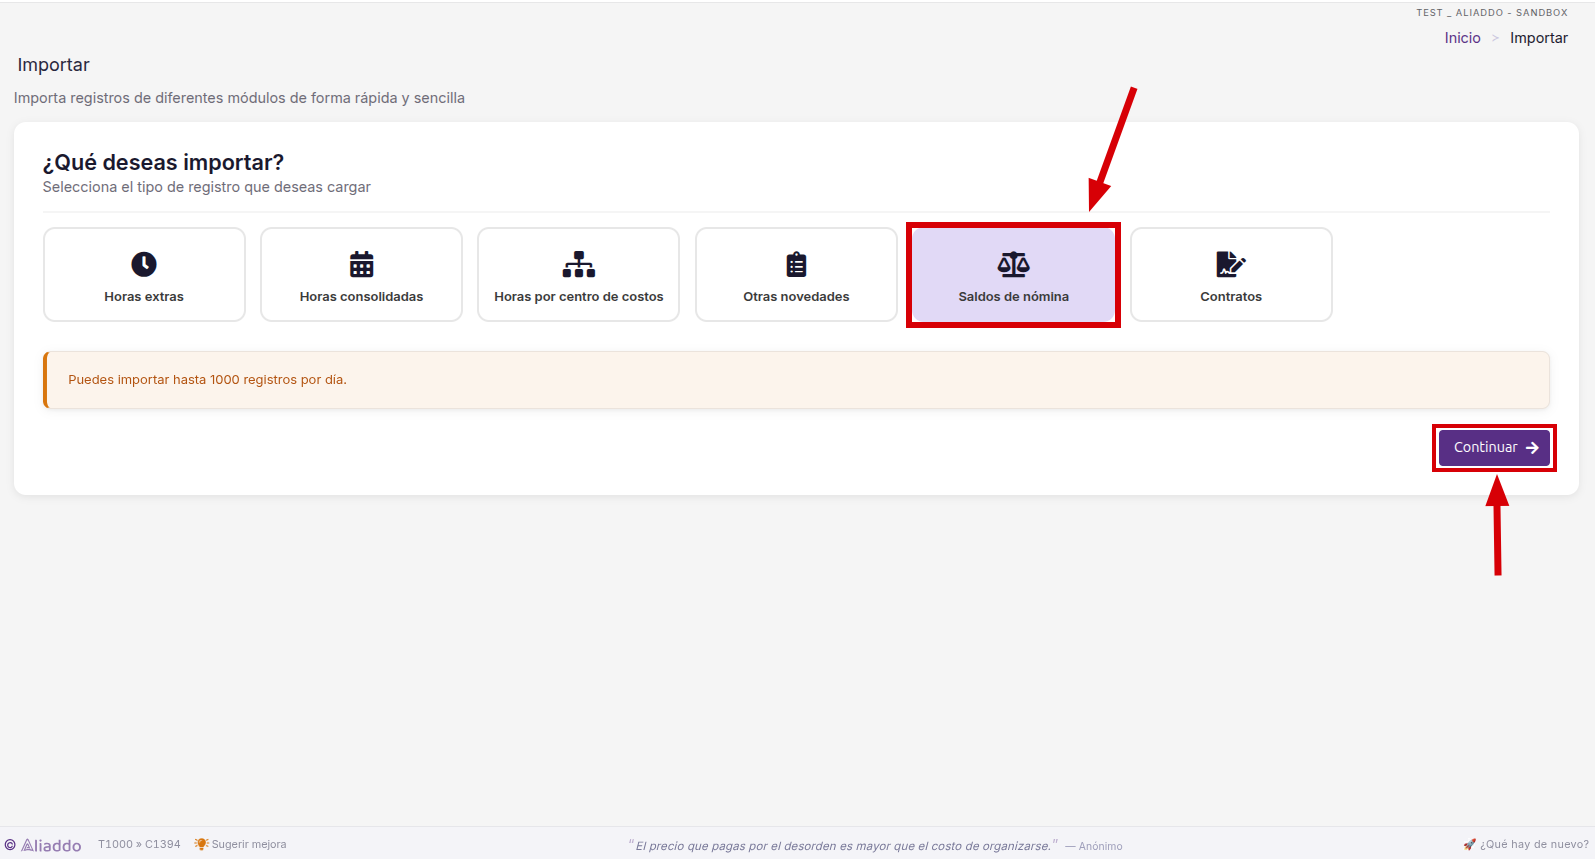Select the Otras novedades clipboard icon
Image resolution: width=1595 pixels, height=859 pixels.
(796, 264)
